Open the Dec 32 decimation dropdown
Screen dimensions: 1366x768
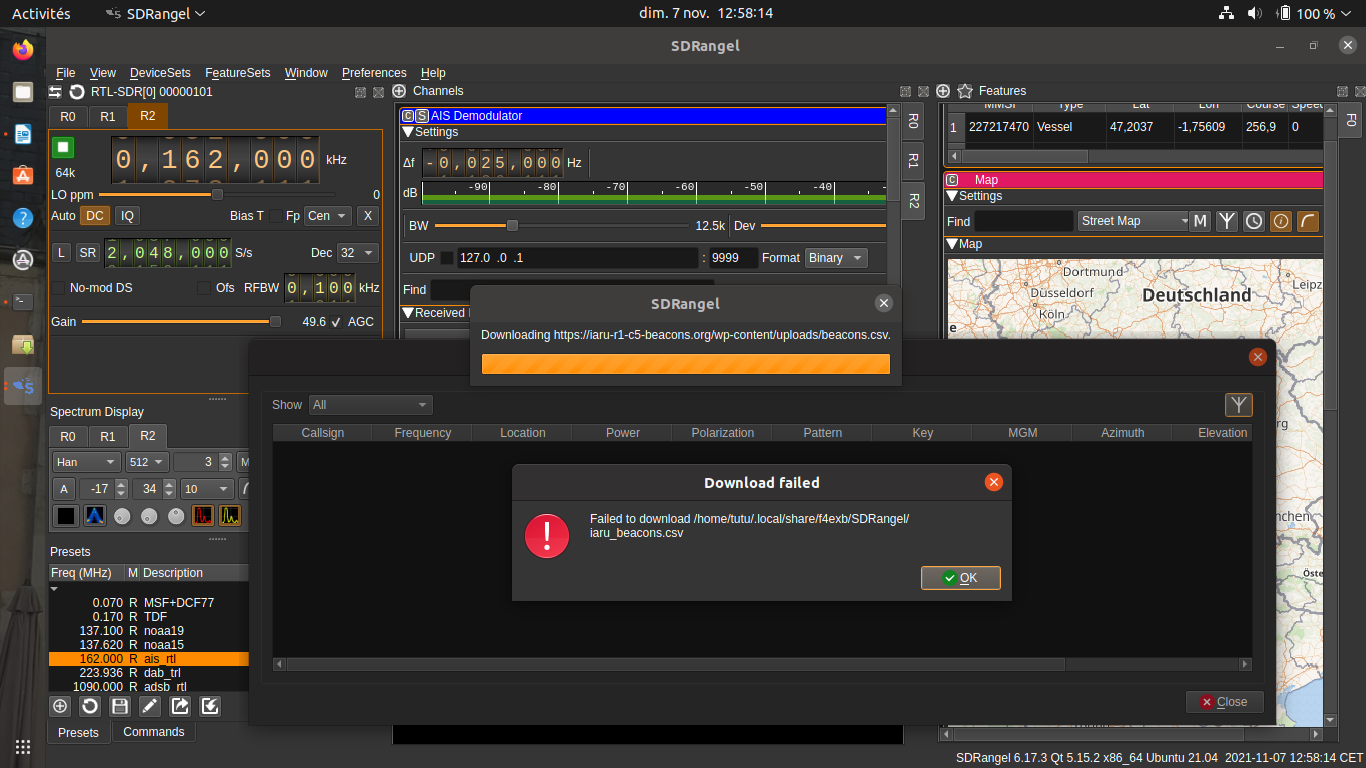[357, 253]
